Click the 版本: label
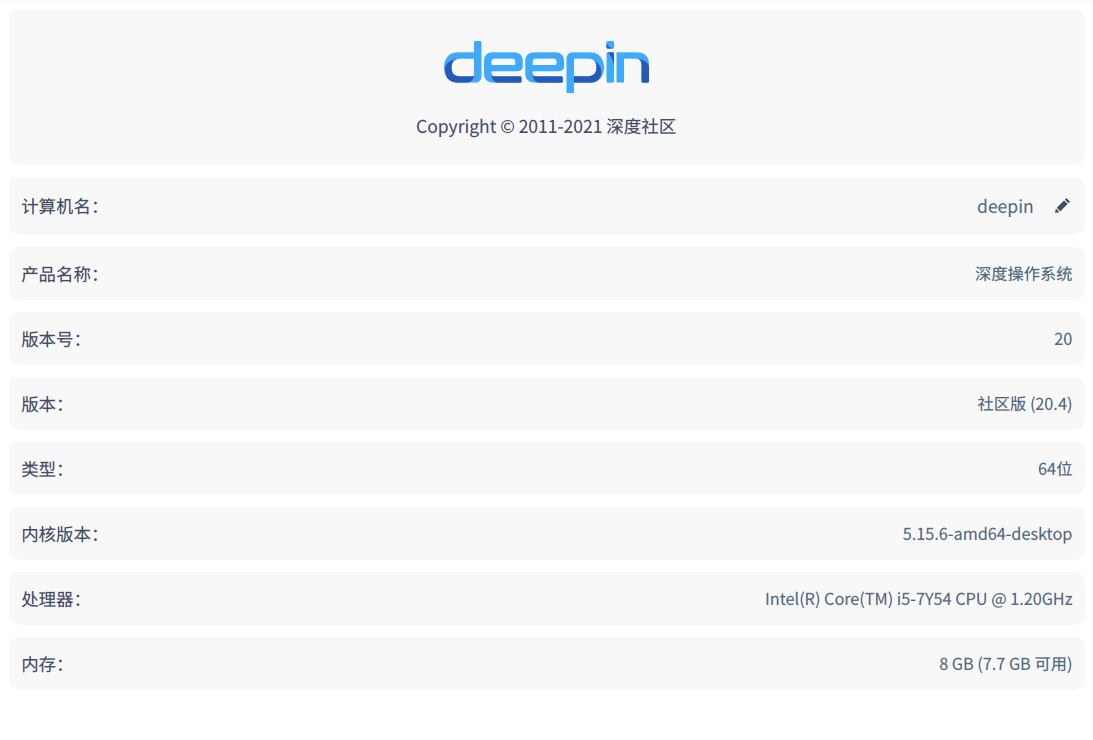 (43, 404)
